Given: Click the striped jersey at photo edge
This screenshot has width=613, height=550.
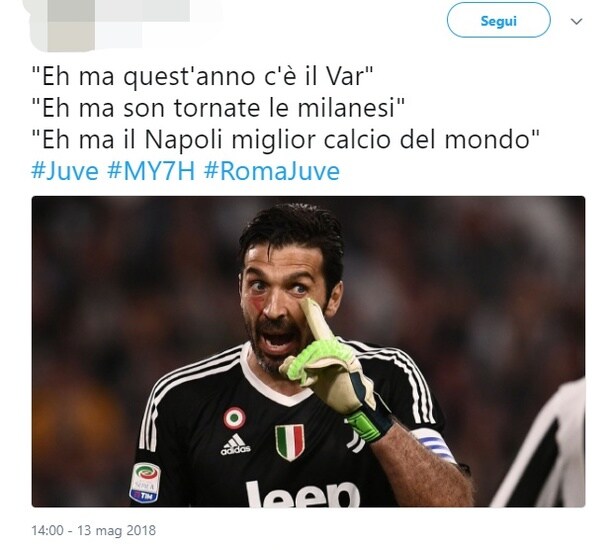Looking at the screenshot, I should [x=543, y=446].
